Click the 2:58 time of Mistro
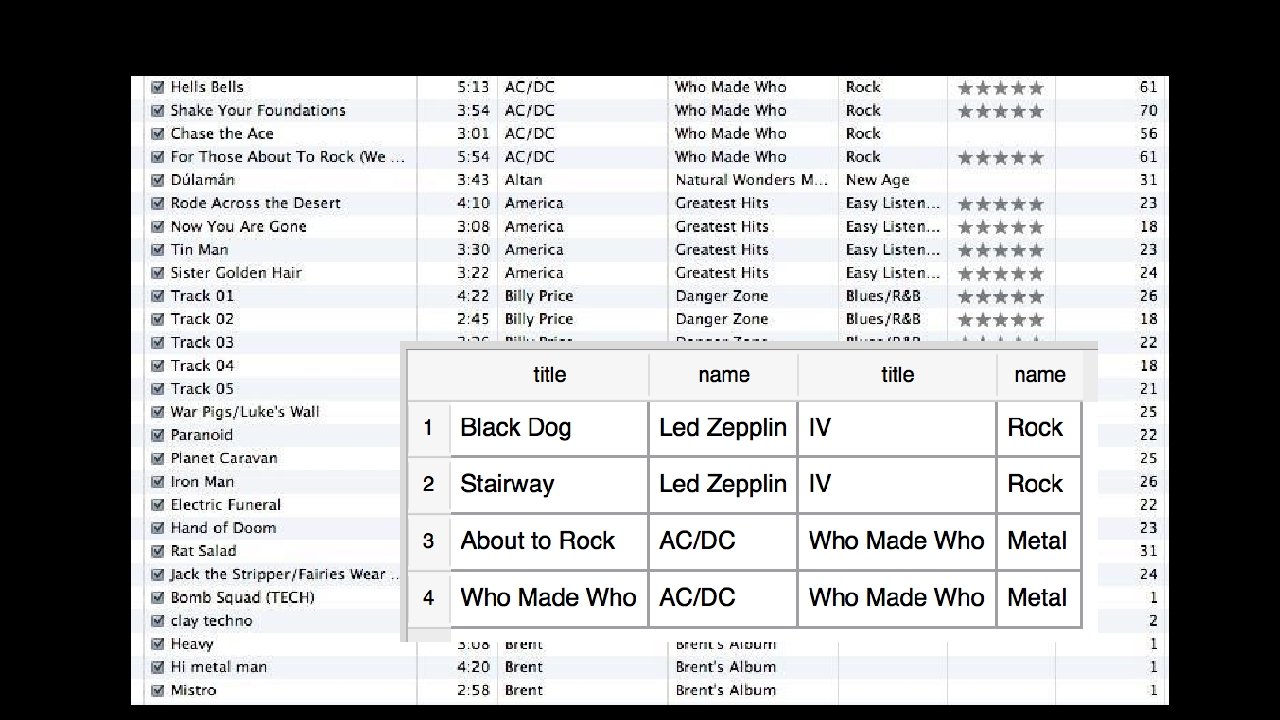The height and width of the screenshot is (720, 1280). [473, 690]
